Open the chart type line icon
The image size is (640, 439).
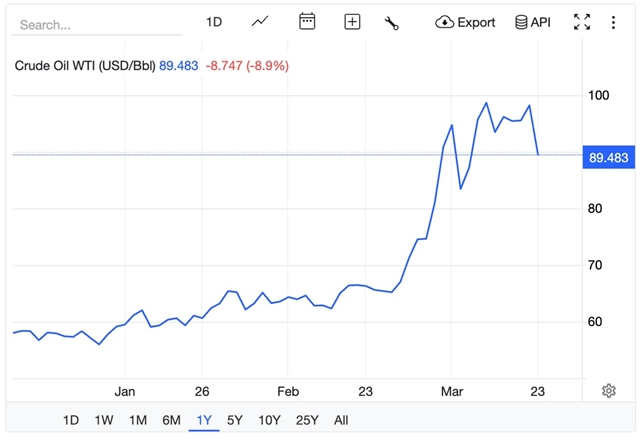tap(260, 22)
